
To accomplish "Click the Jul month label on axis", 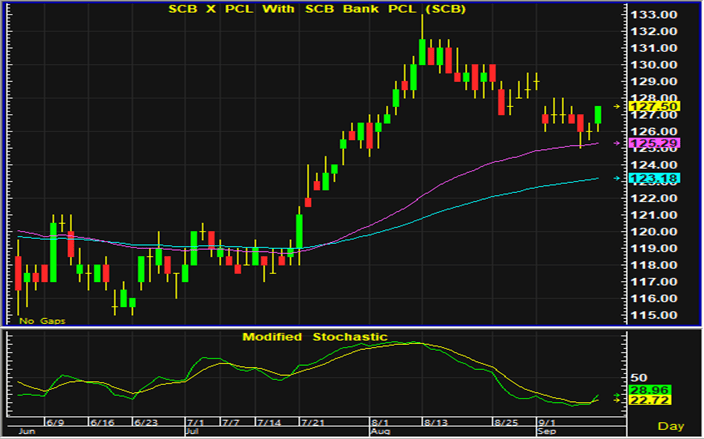I will (193, 434).
